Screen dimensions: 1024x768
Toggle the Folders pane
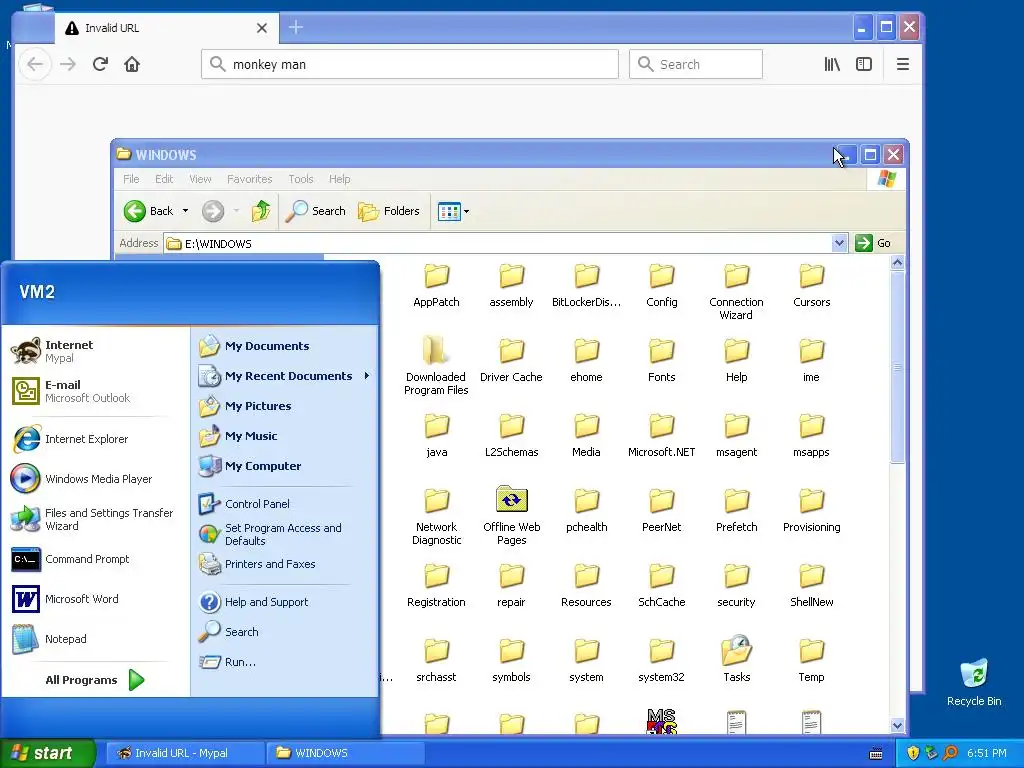389,211
